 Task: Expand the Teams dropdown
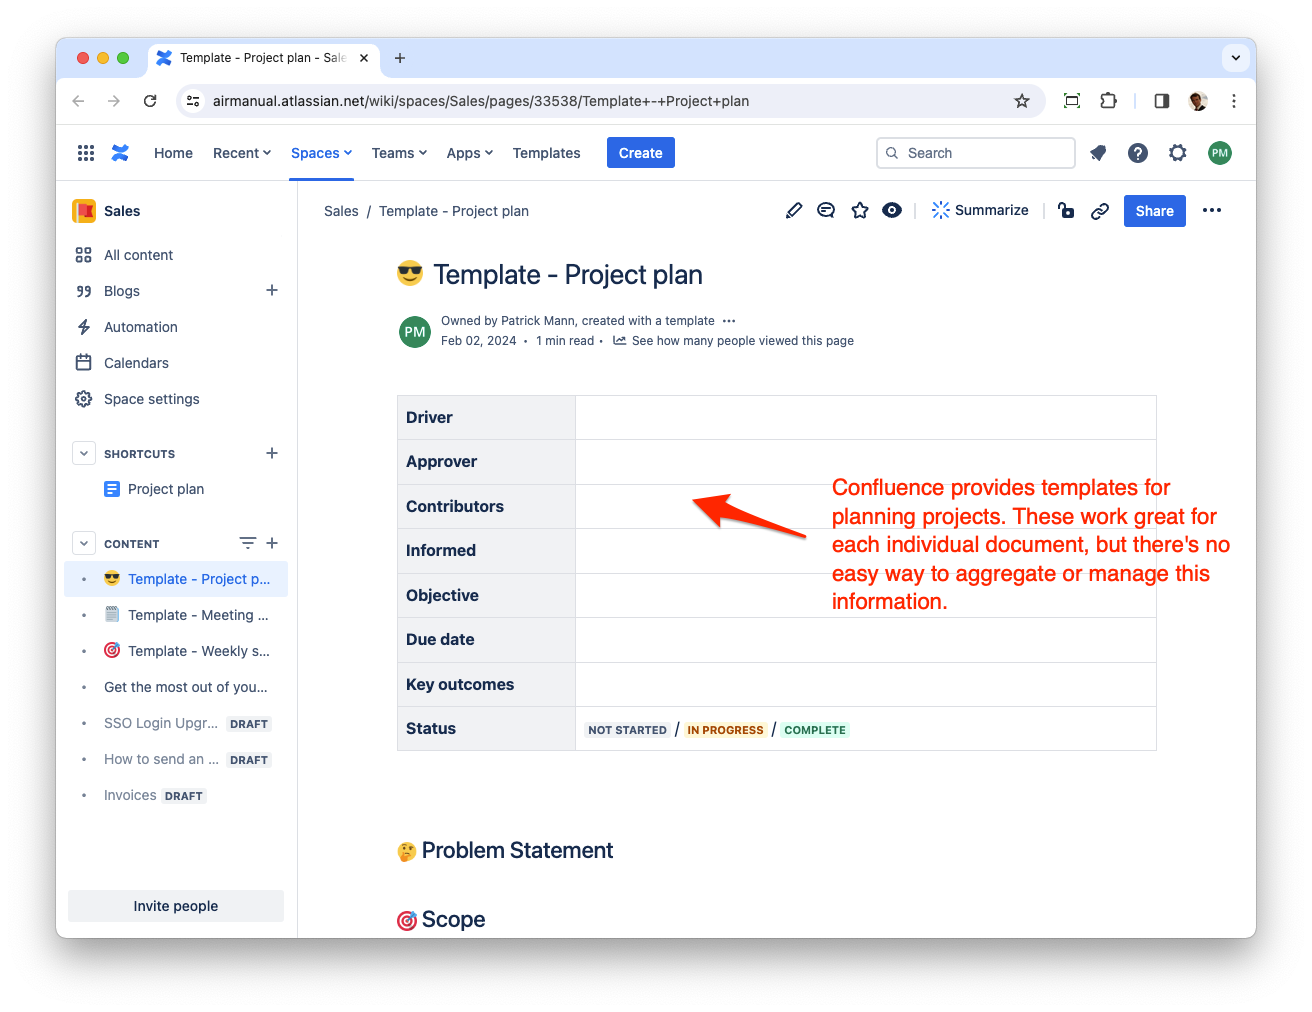coord(399,153)
